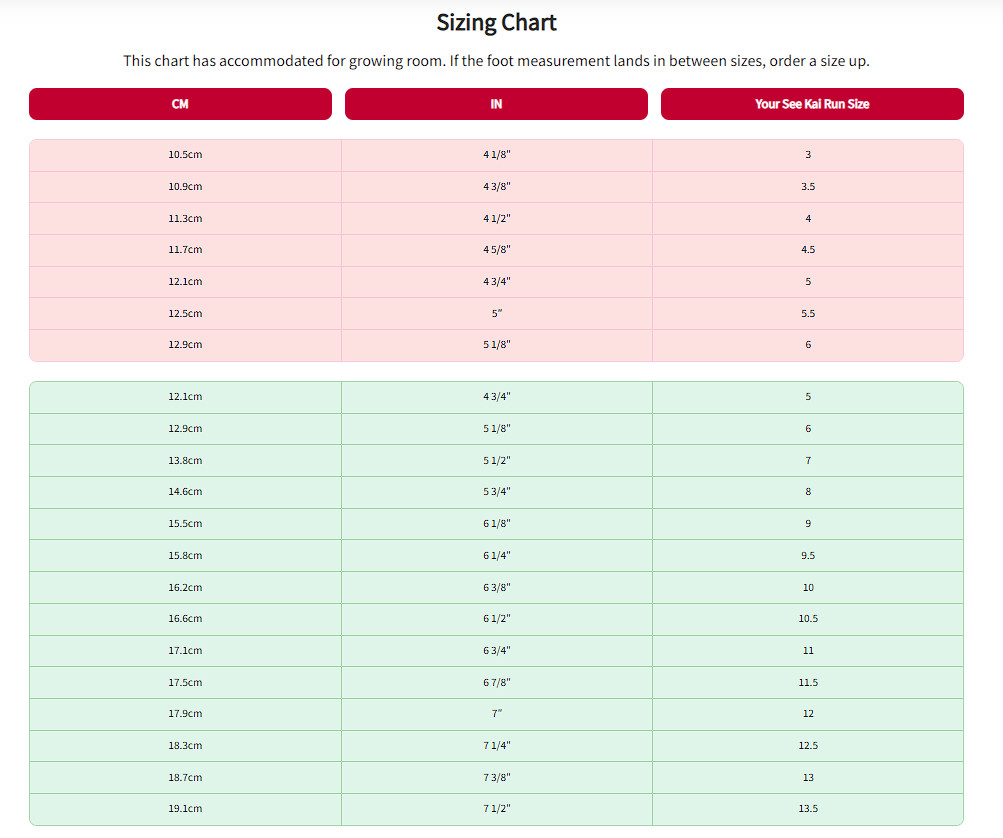The image size is (1003, 838).
Task: Pick size 13 in the 18.7cm row
Action: point(808,778)
